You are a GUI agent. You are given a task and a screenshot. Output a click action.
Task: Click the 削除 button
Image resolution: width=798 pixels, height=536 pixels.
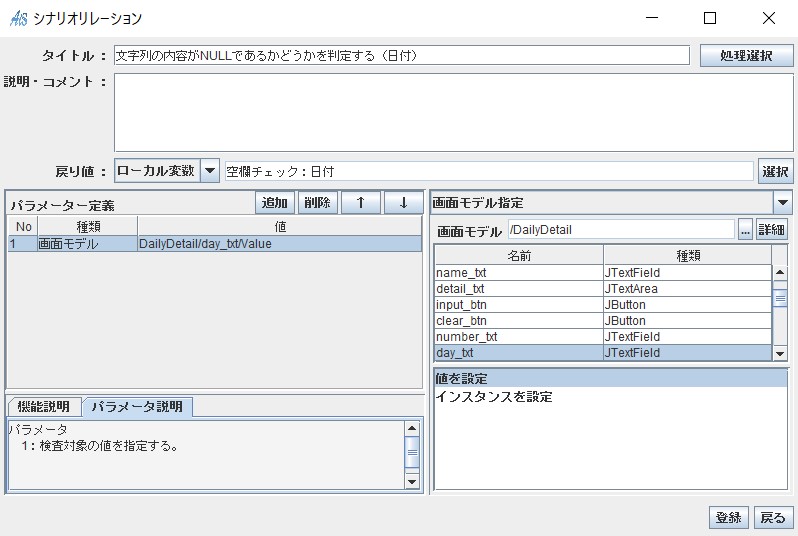click(x=317, y=203)
